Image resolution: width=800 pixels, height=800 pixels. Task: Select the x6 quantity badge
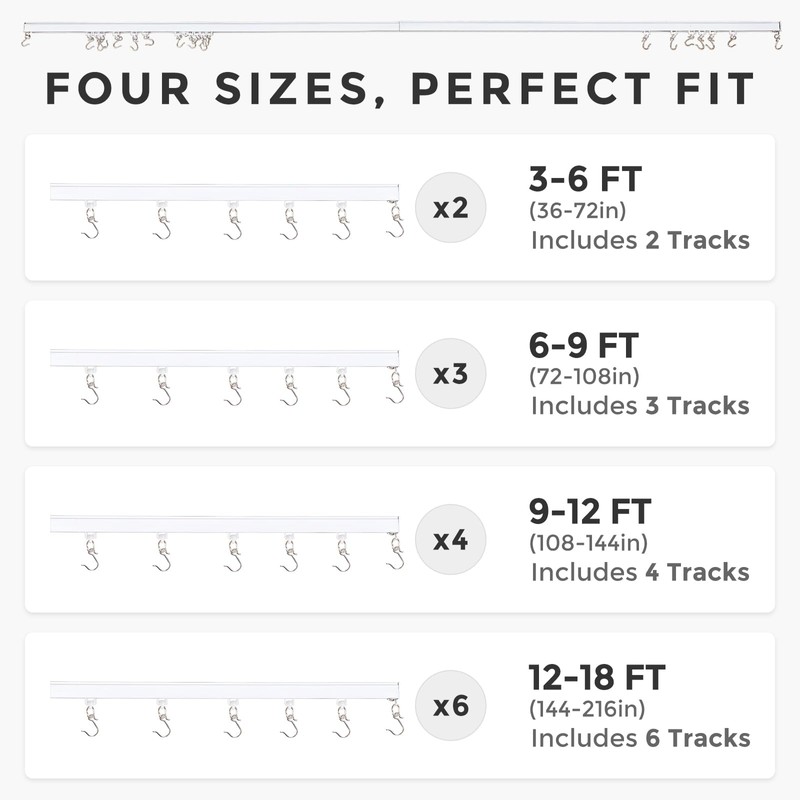[x=450, y=706]
